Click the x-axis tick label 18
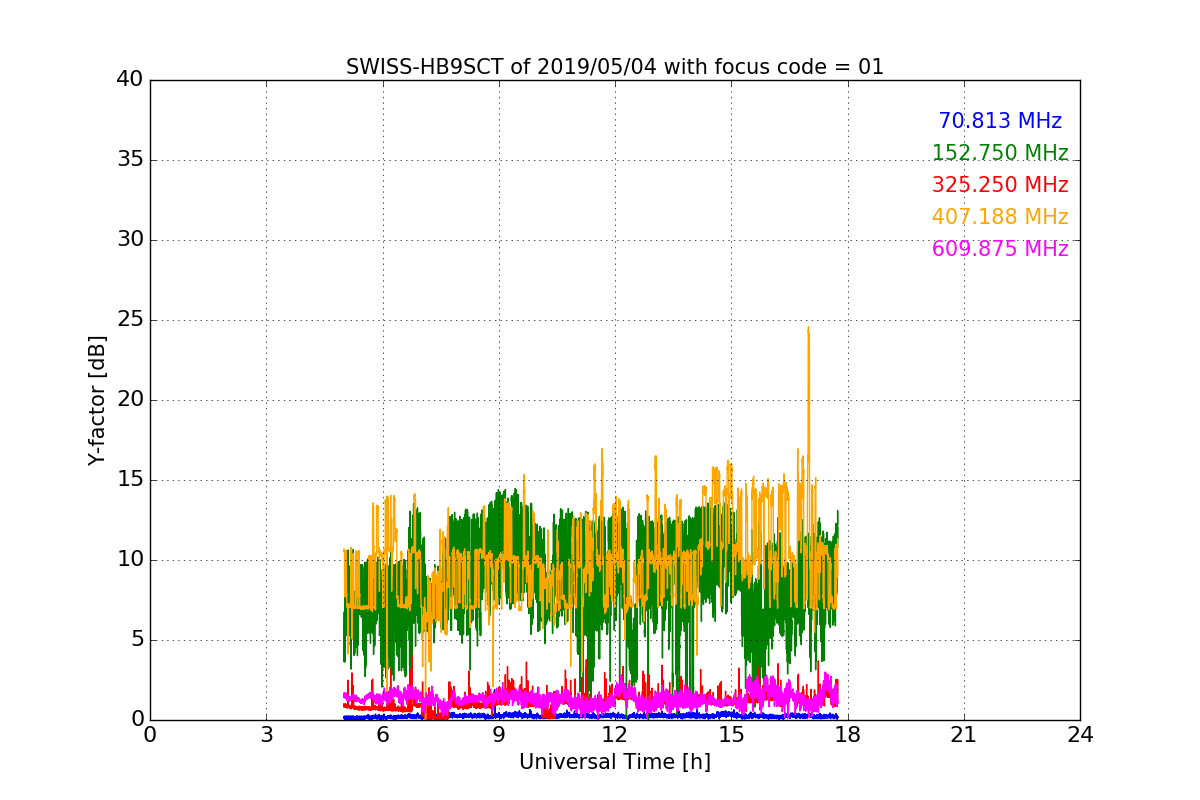1200x800 pixels. point(847,735)
